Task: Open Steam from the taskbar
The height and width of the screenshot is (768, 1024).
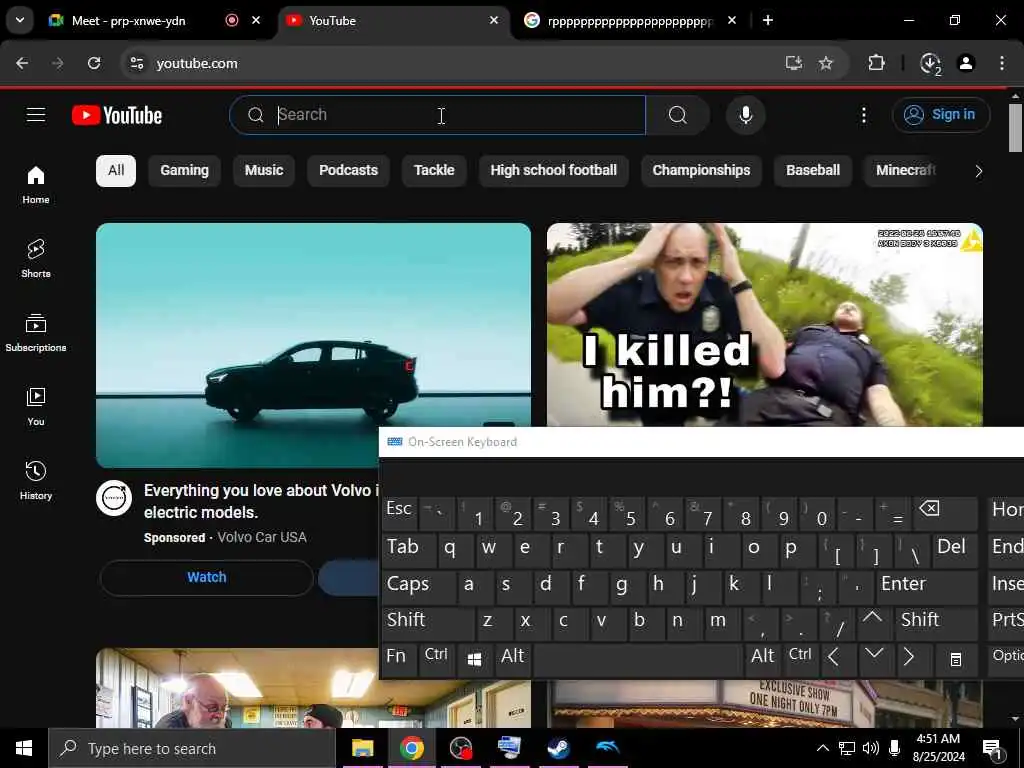Action: 558,748
